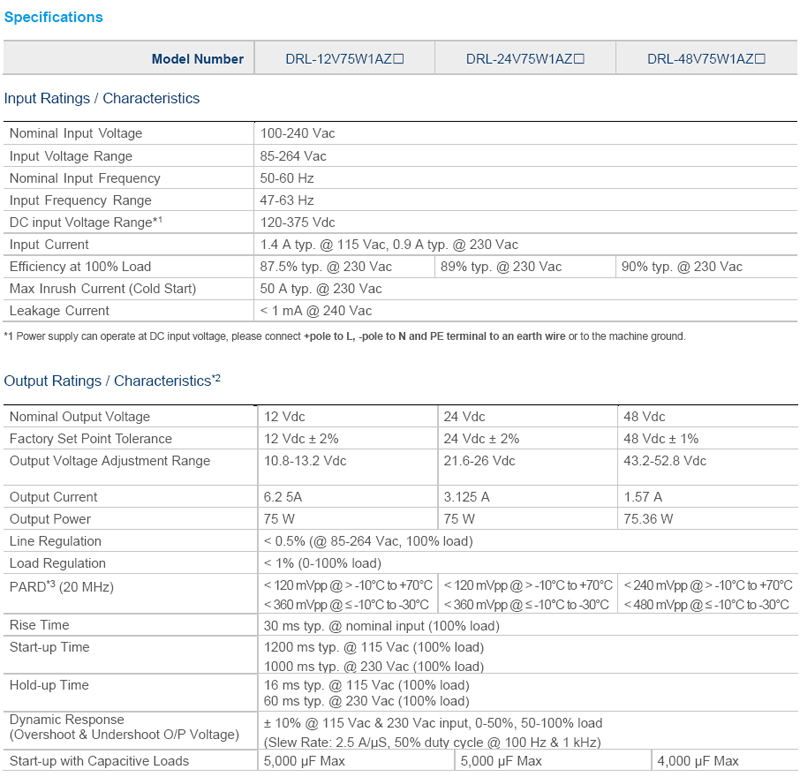Click the 87.5% typ. efficiency cell
800x777 pixels.
point(326,267)
